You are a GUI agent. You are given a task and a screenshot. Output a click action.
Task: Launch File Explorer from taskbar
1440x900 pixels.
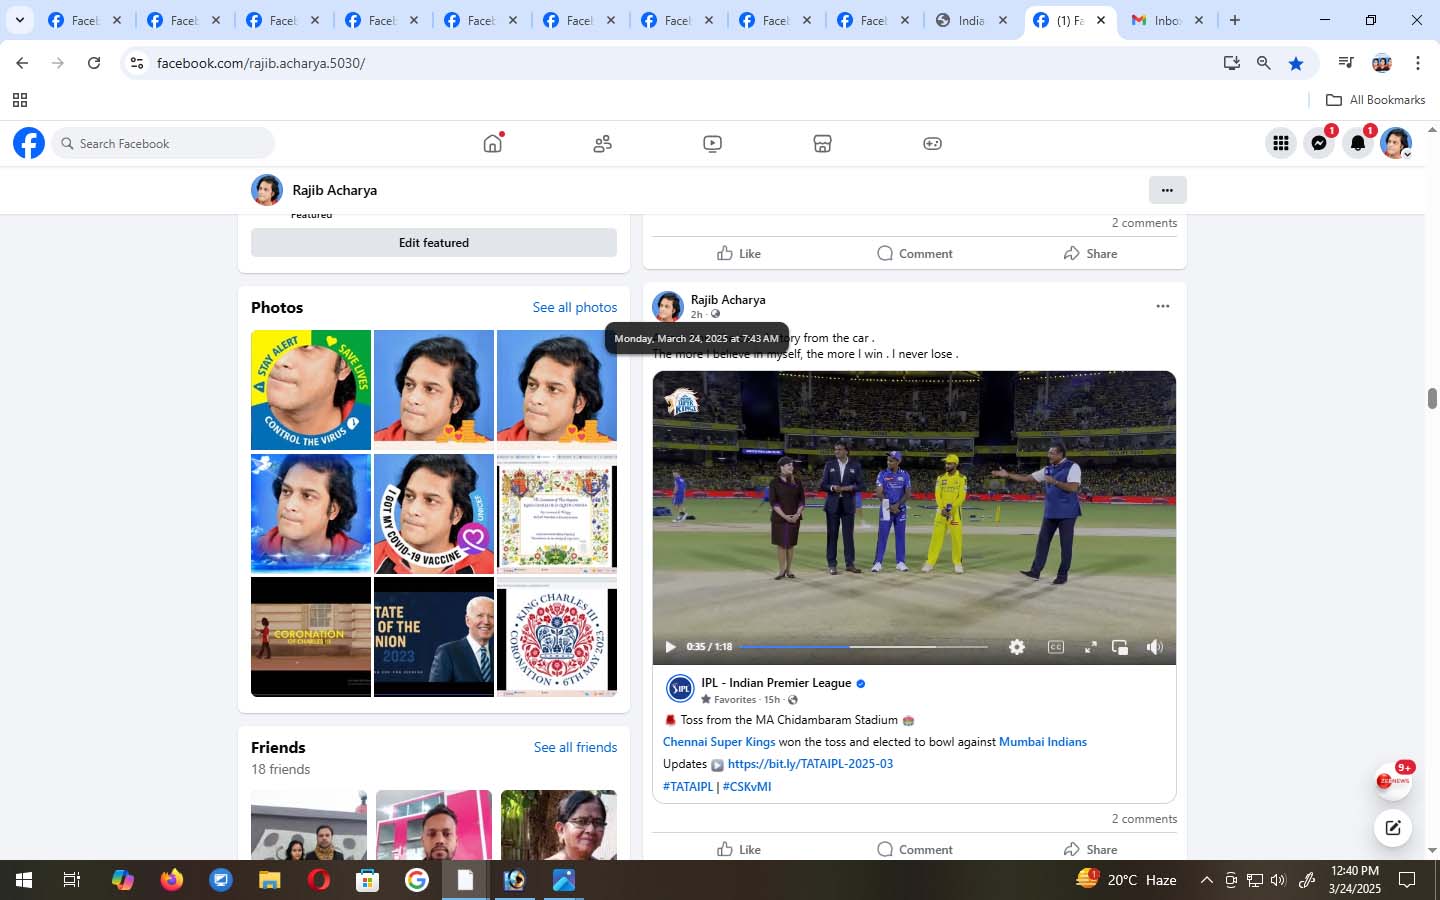pyautogui.click(x=270, y=880)
